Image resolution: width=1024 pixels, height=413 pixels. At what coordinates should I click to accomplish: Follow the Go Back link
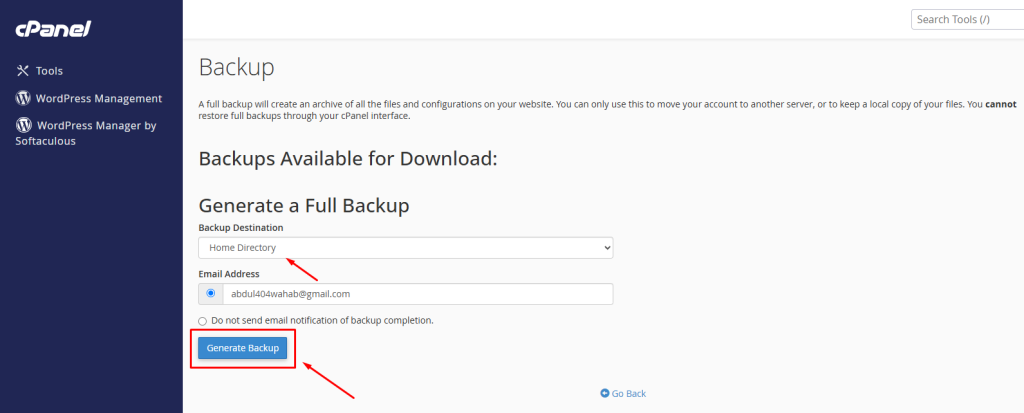629,393
